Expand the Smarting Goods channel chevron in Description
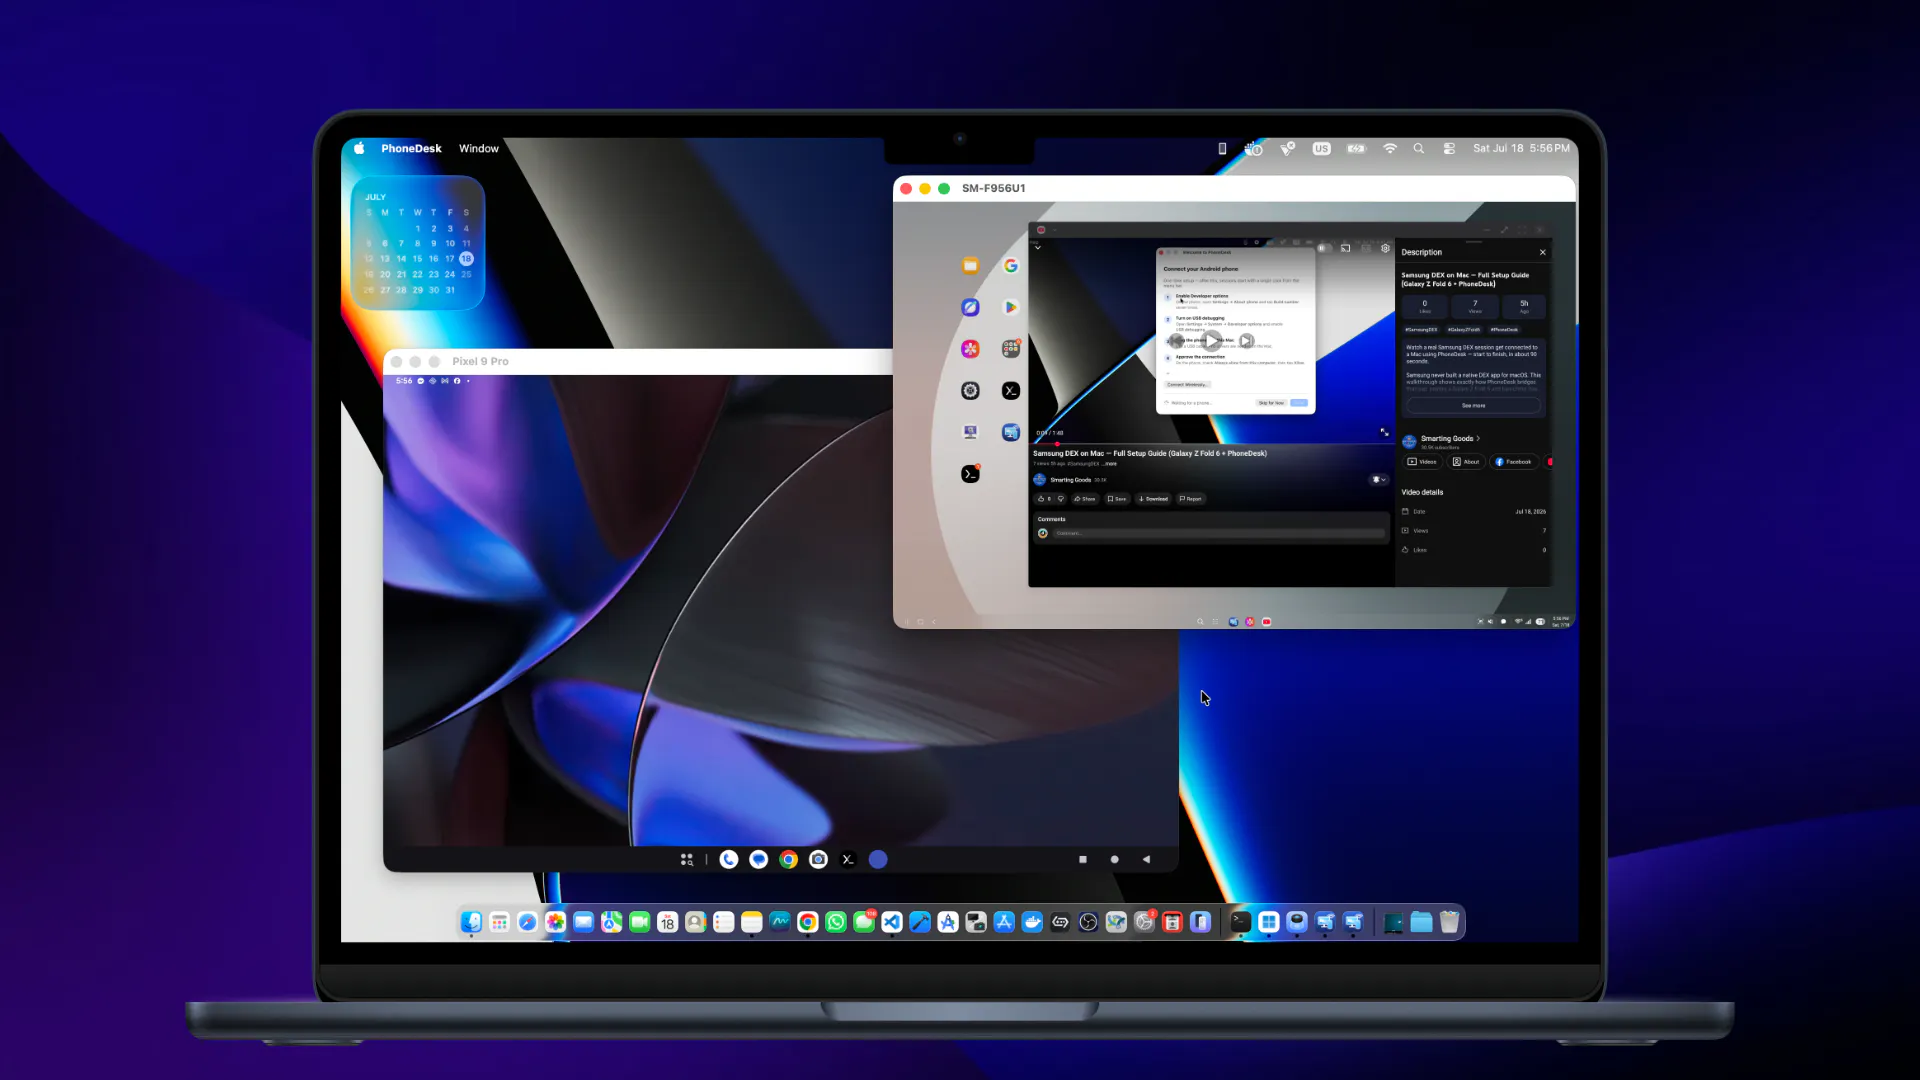 pyautogui.click(x=1478, y=439)
